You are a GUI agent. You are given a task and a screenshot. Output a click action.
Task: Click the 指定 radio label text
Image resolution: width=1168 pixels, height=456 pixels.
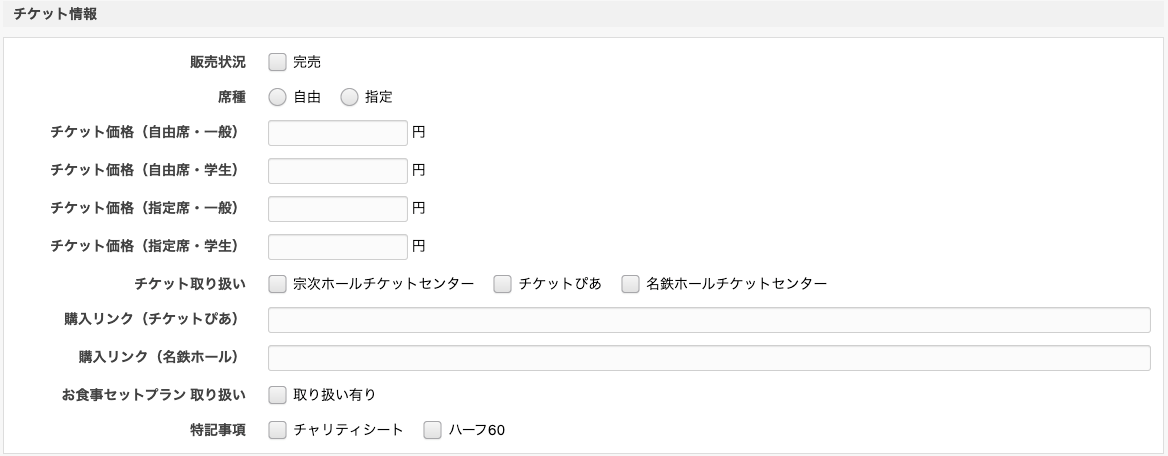pos(379,97)
